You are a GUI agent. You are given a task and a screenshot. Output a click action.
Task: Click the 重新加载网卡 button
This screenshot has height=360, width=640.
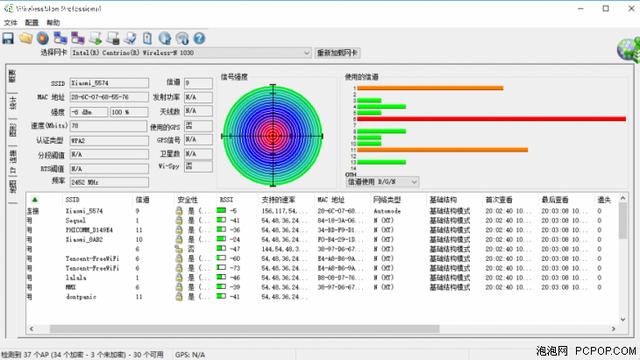pos(337,53)
